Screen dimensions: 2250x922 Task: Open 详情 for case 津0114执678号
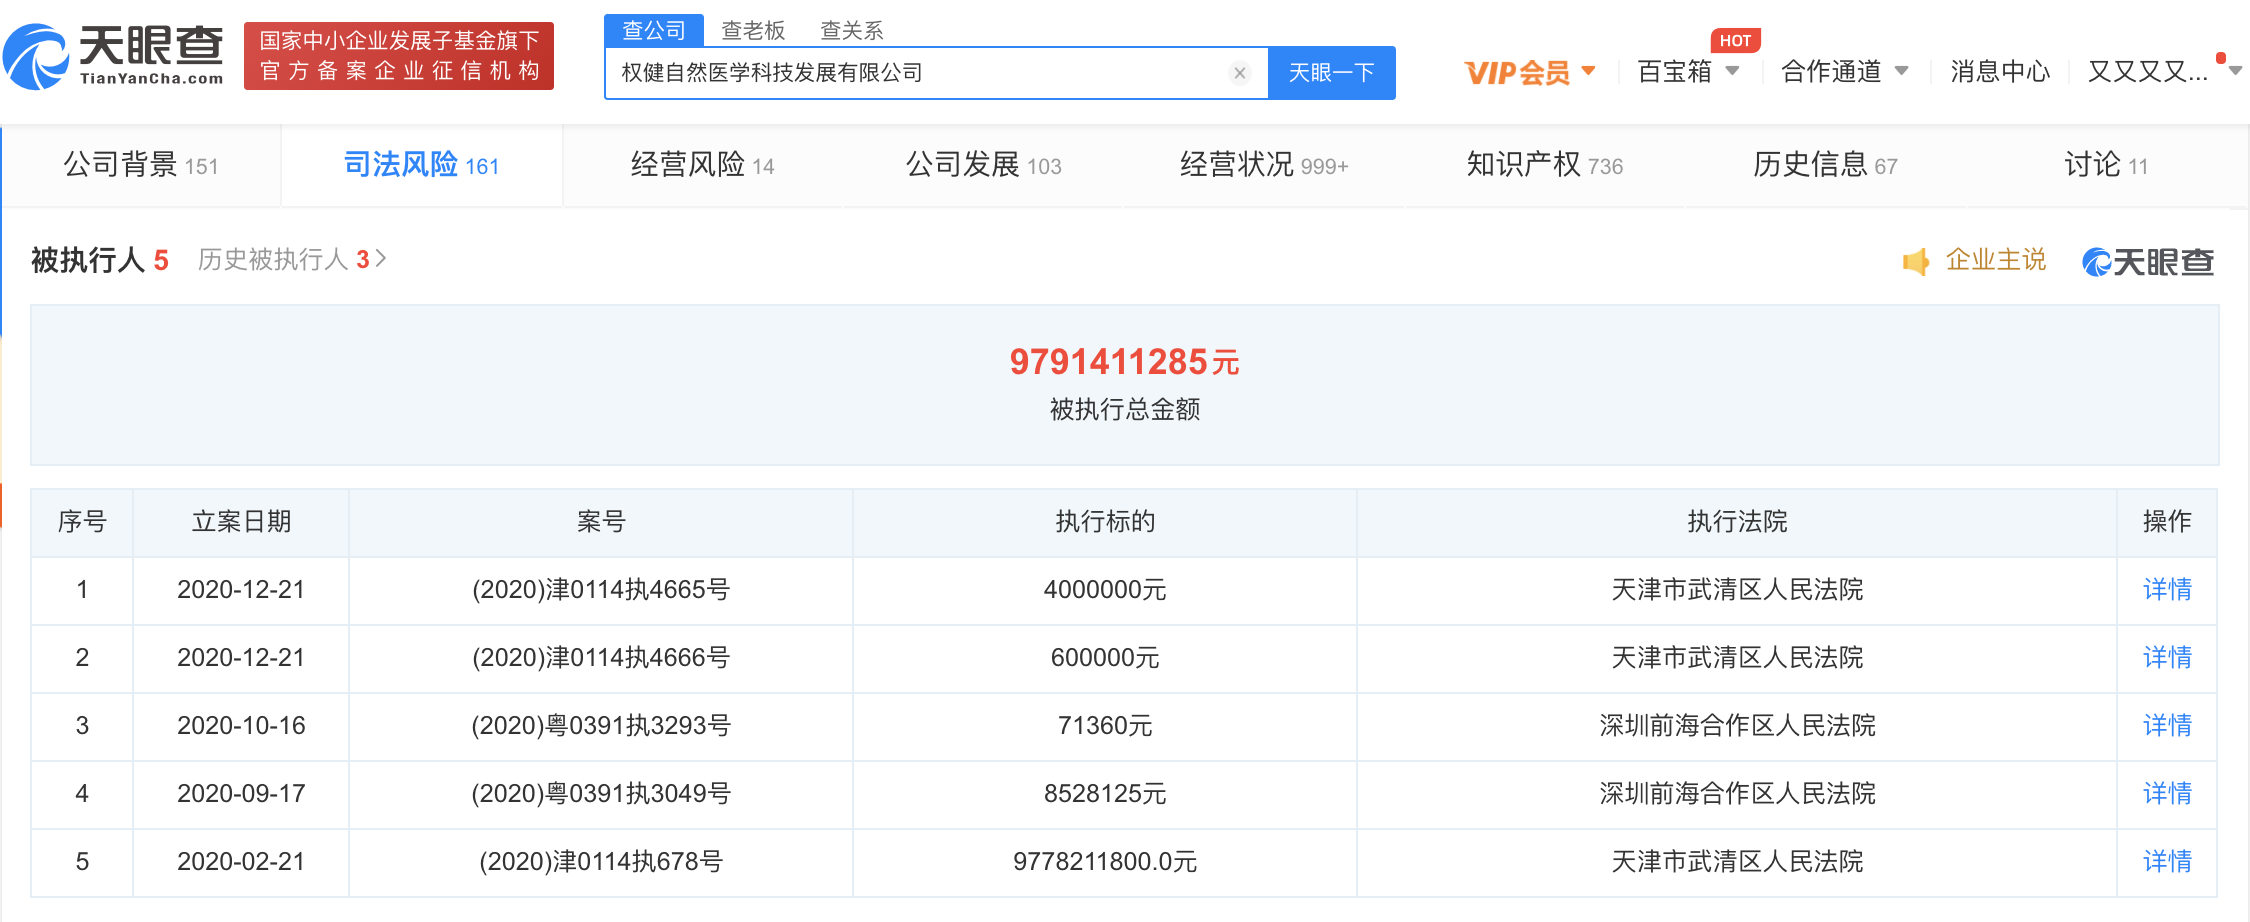pyautogui.click(x=2167, y=862)
